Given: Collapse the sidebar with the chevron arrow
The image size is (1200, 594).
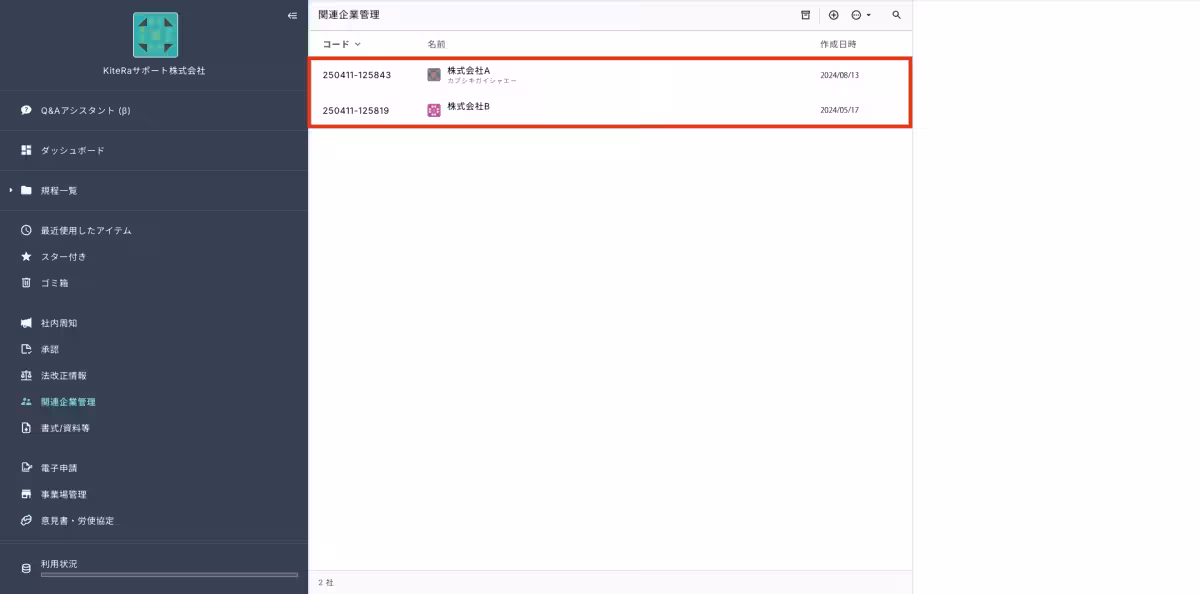Looking at the screenshot, I should pos(291,15).
